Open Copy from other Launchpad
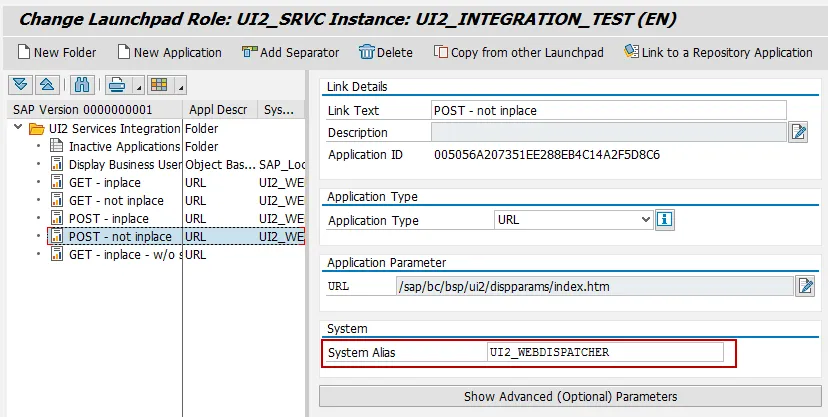This screenshot has width=828, height=417. click(x=519, y=52)
